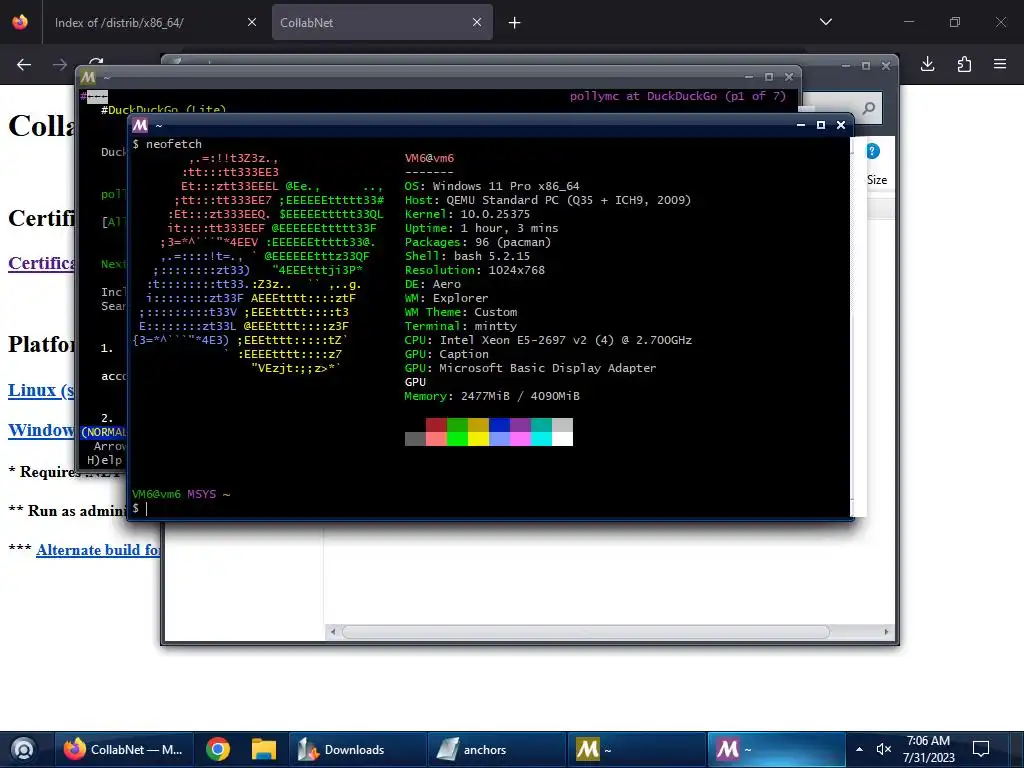Go forward in Firefox history
Screen dimensions: 1024x768
pyautogui.click(x=59, y=65)
